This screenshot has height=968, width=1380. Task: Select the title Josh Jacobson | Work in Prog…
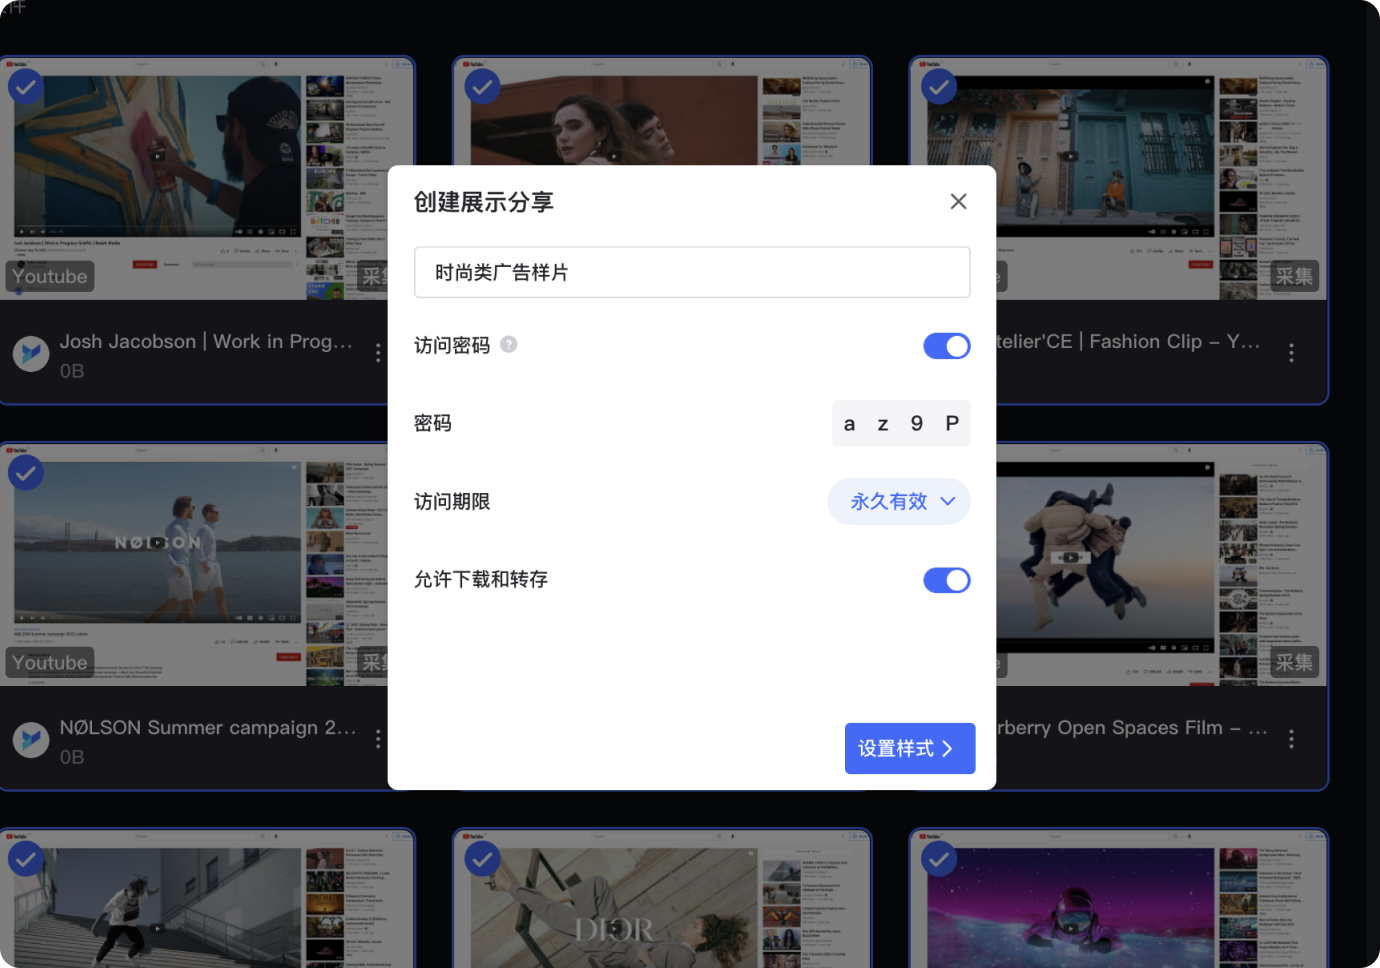(206, 341)
